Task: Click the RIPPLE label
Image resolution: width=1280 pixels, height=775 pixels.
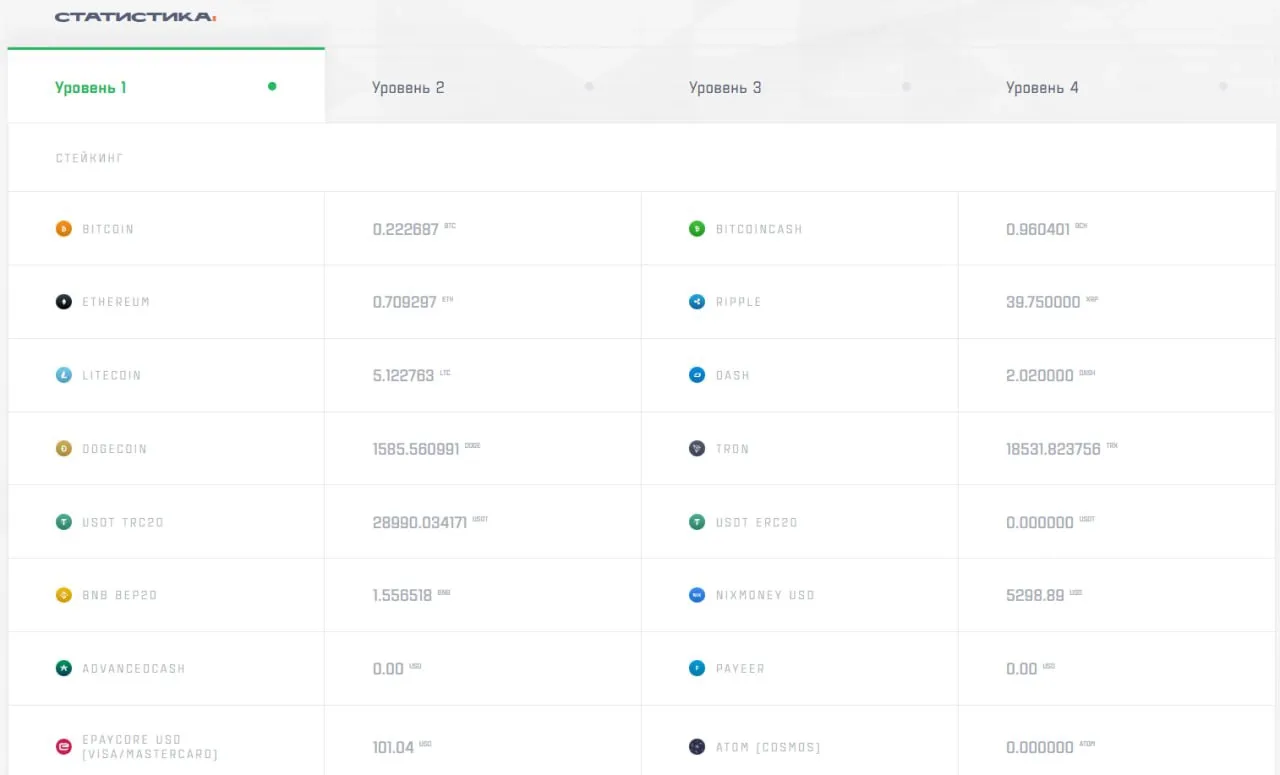Action: pos(739,302)
